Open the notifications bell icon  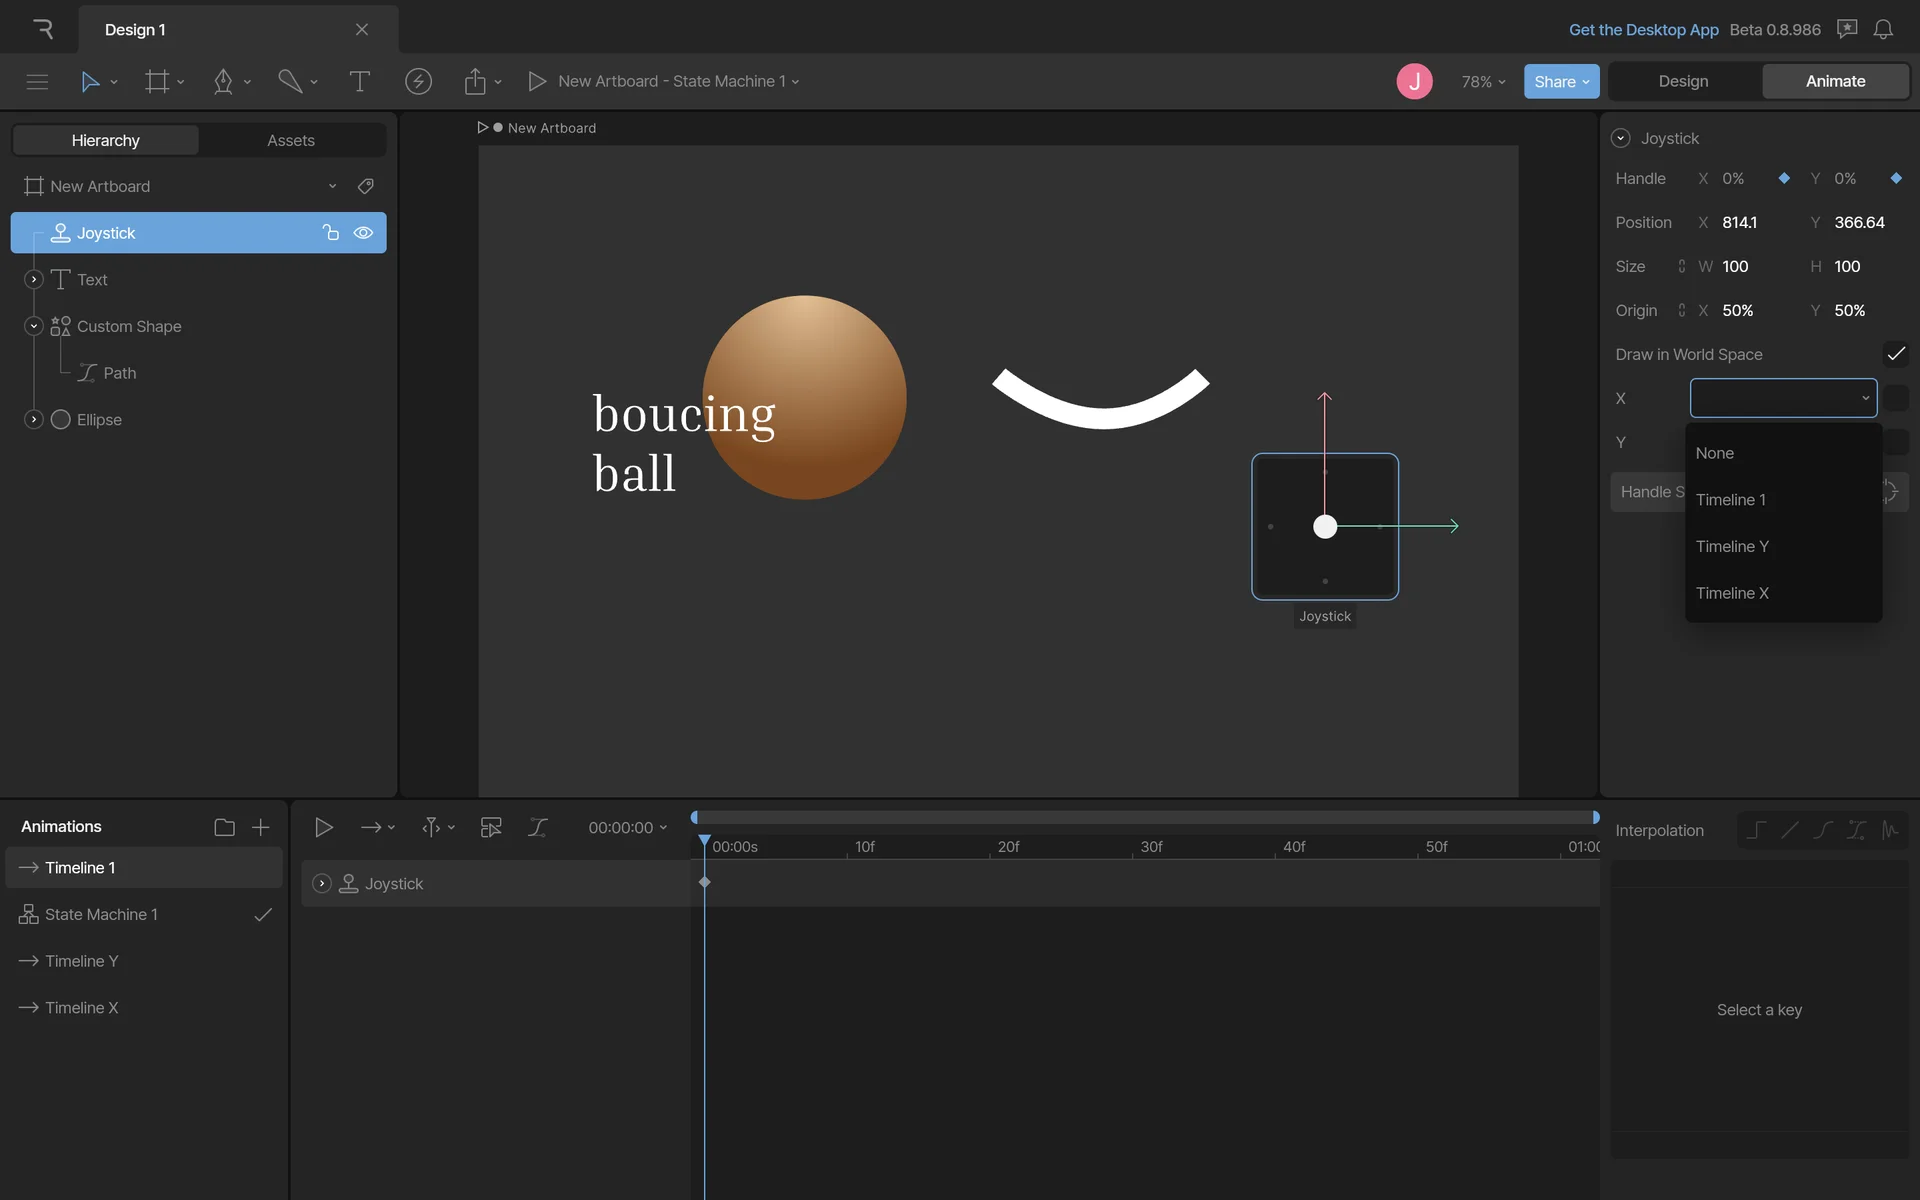[1883, 29]
